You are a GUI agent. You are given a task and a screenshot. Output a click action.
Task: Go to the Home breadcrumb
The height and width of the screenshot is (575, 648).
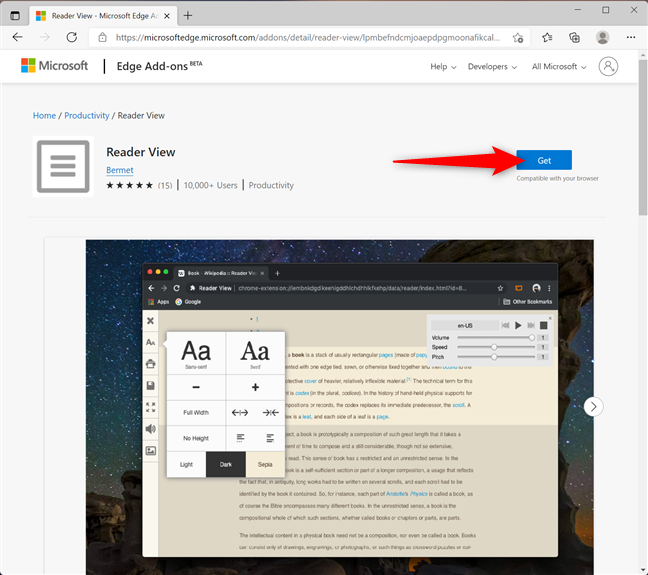click(x=44, y=116)
